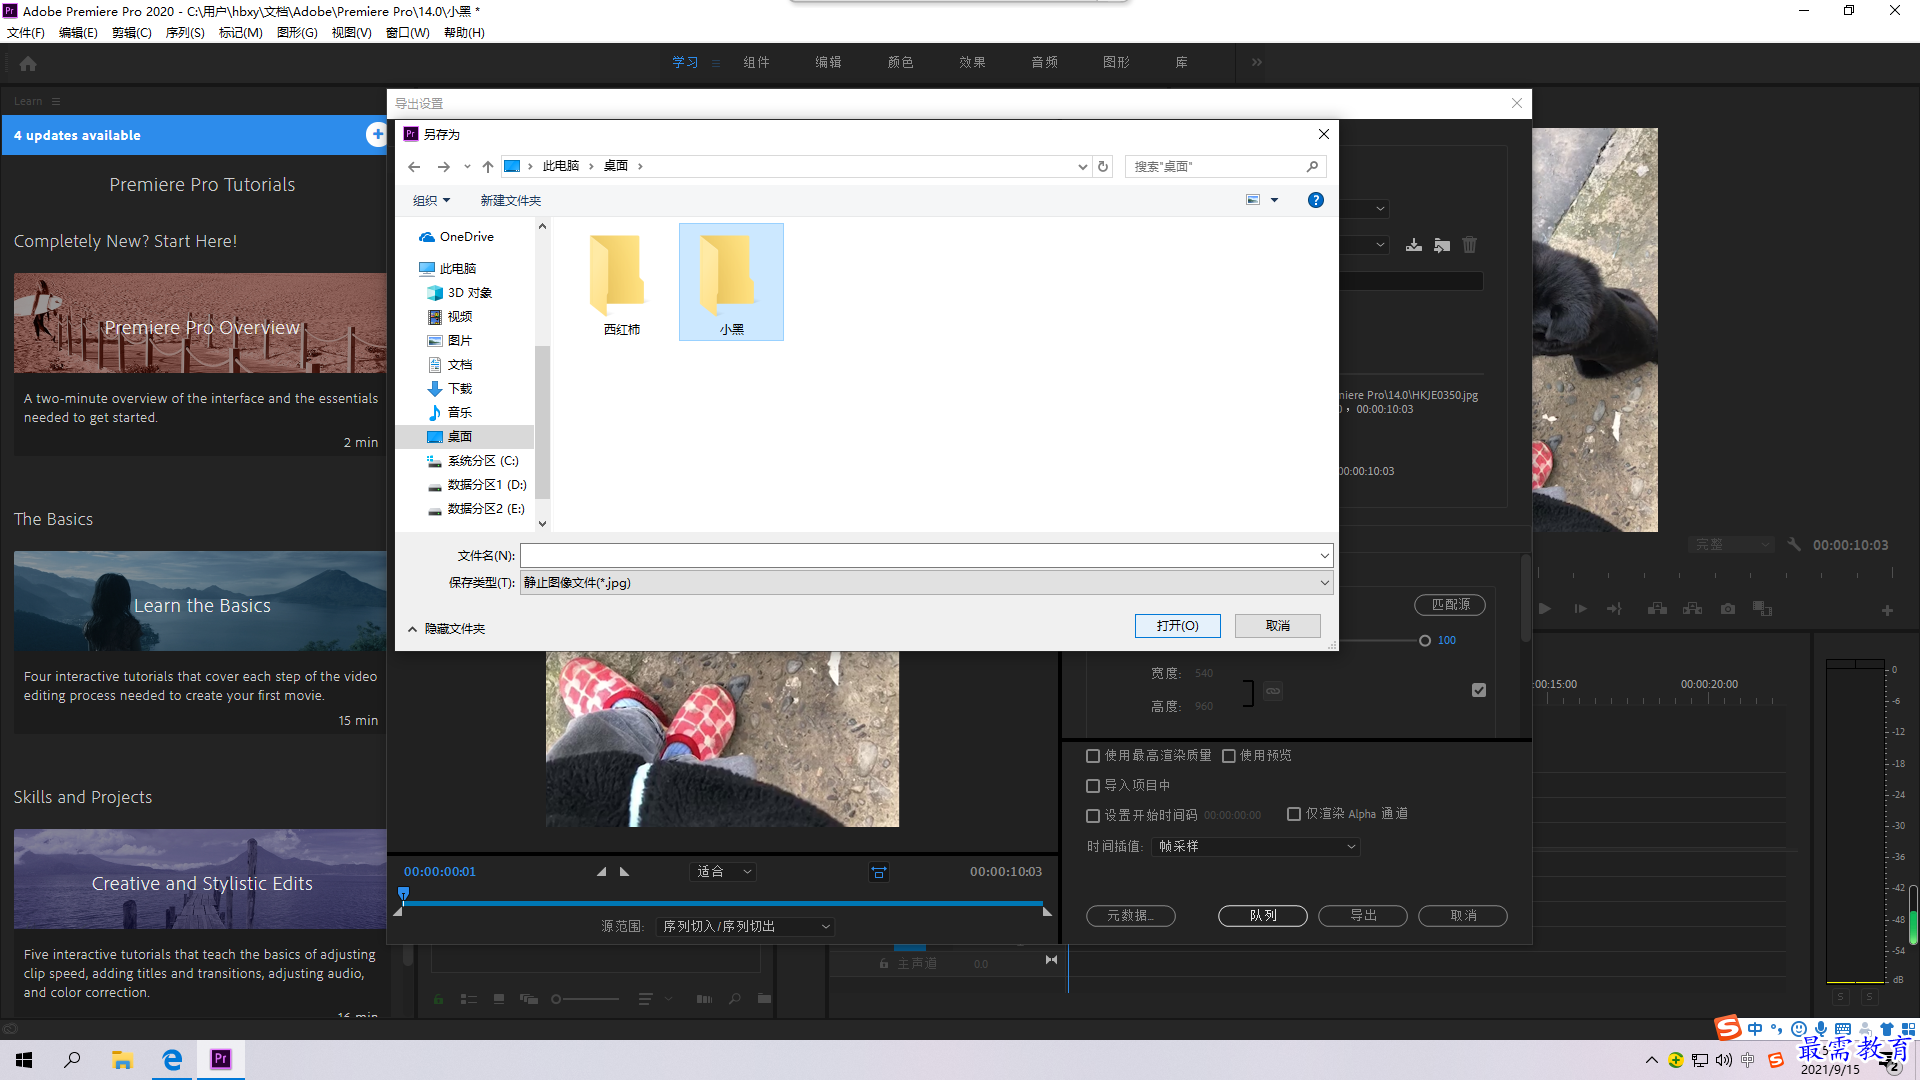The image size is (1920, 1080).
Task: Open the time interpolation dropdown
Action: pos(1256,847)
